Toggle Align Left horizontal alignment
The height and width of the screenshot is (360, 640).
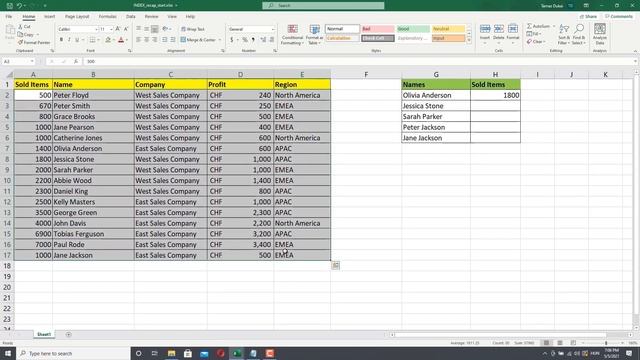tap(138, 40)
